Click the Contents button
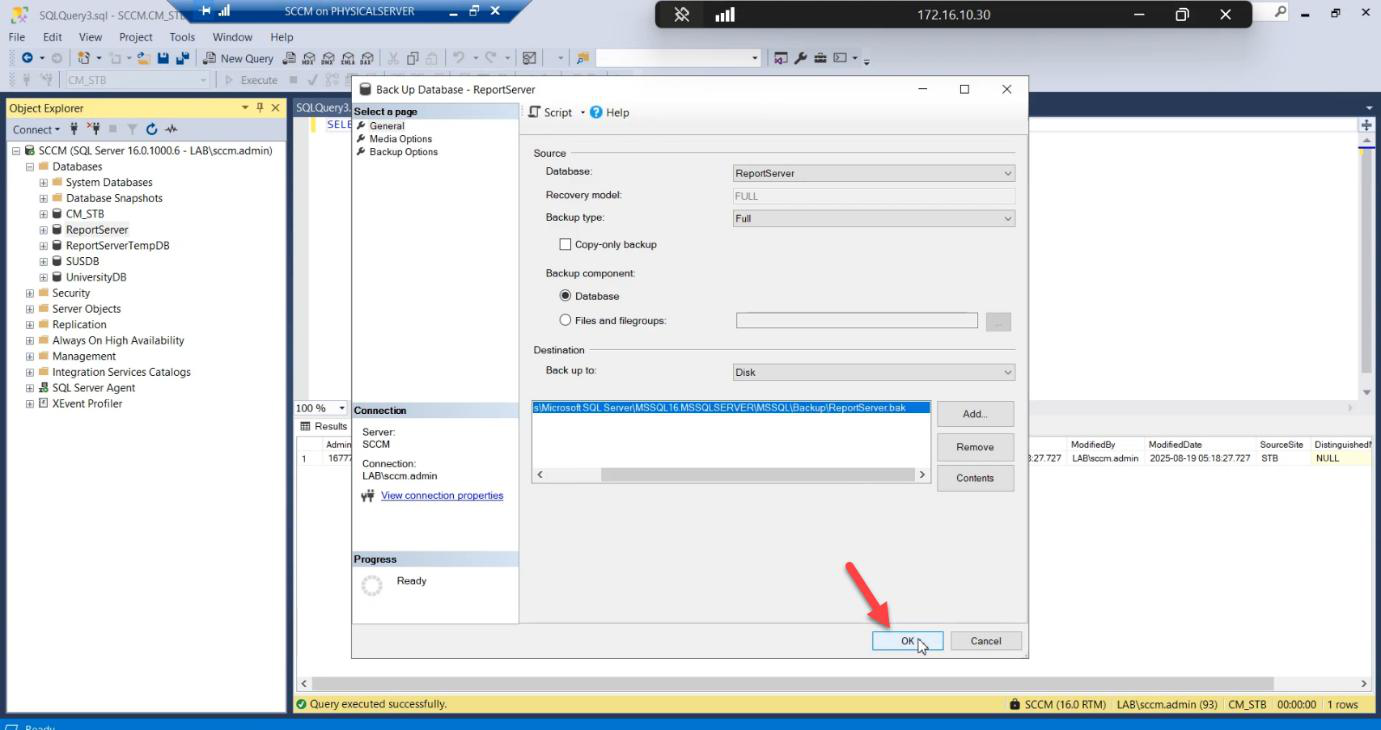The image size is (1381, 730). pyautogui.click(x=975, y=478)
